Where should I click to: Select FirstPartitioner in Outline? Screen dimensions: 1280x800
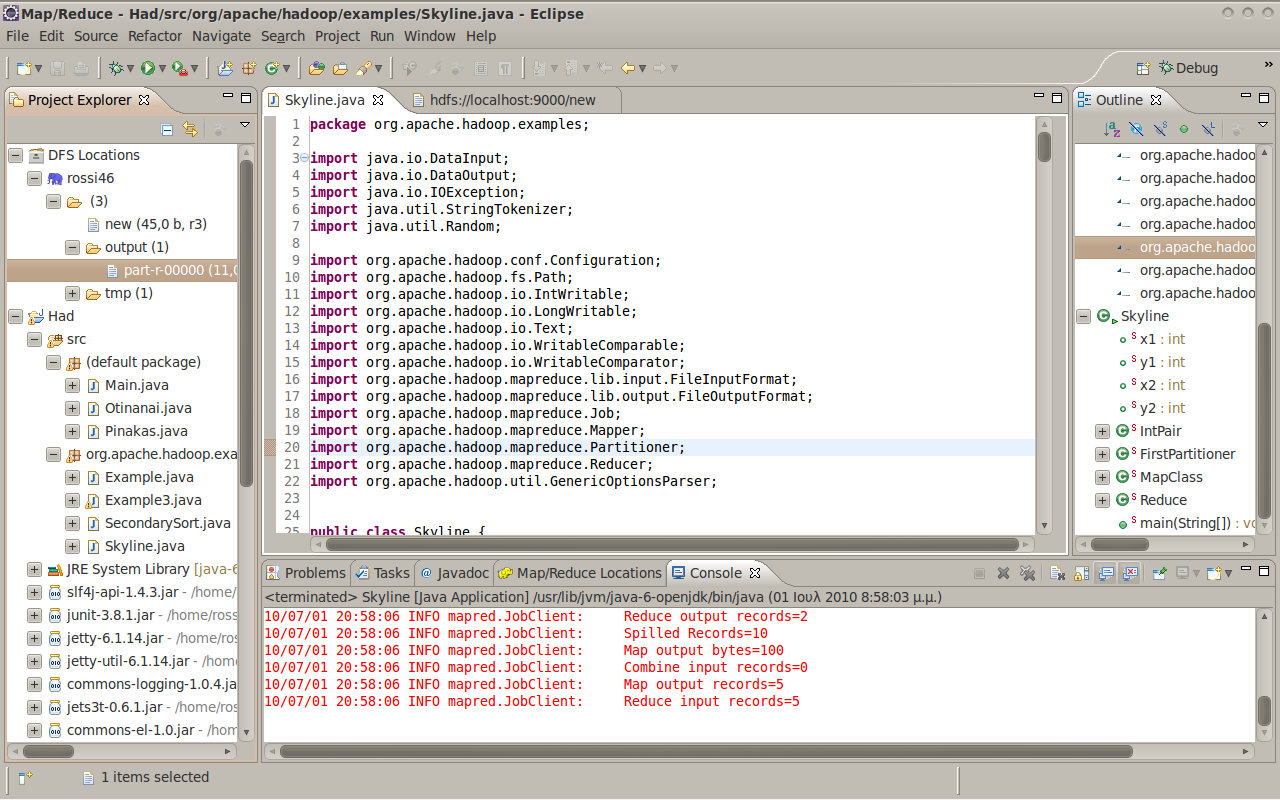click(1187, 454)
